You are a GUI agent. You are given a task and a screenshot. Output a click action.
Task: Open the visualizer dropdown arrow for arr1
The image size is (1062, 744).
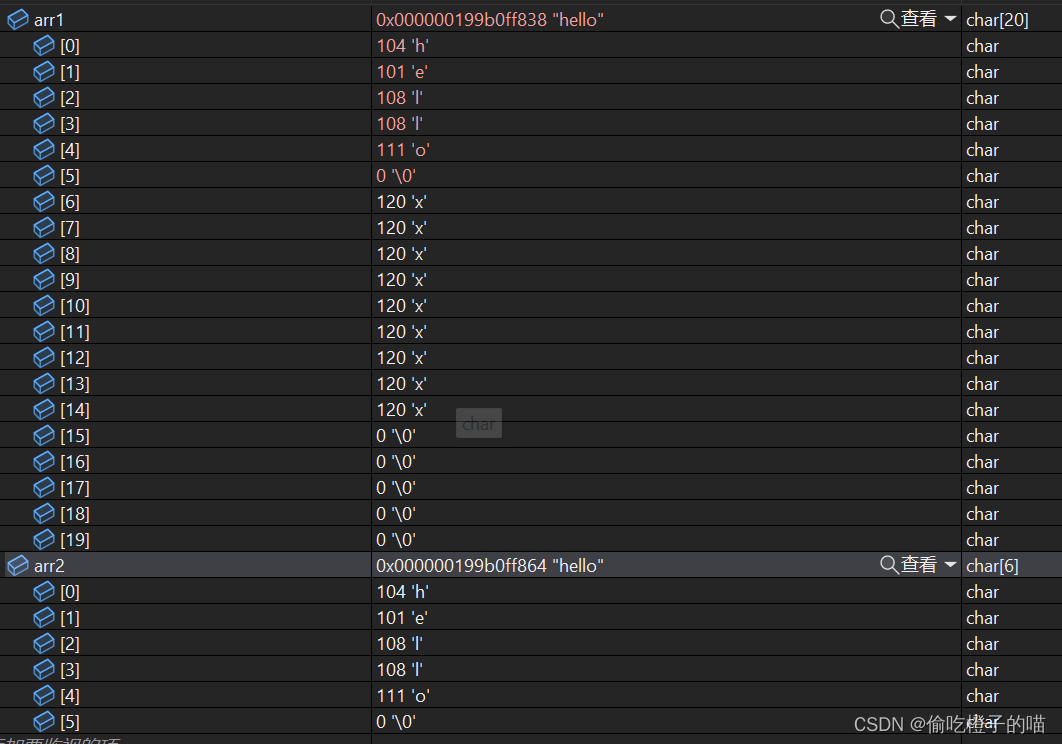click(950, 19)
